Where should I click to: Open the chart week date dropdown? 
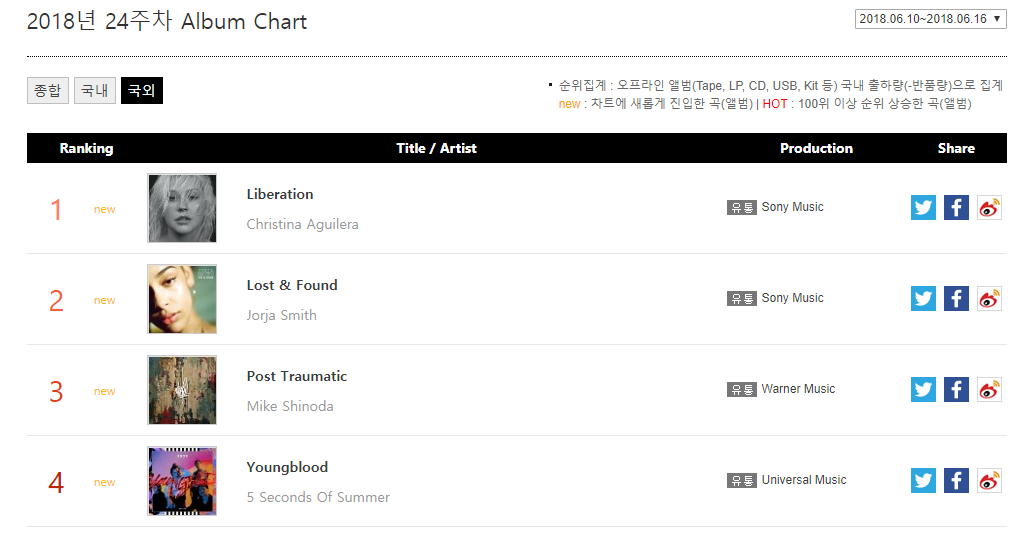pos(931,19)
